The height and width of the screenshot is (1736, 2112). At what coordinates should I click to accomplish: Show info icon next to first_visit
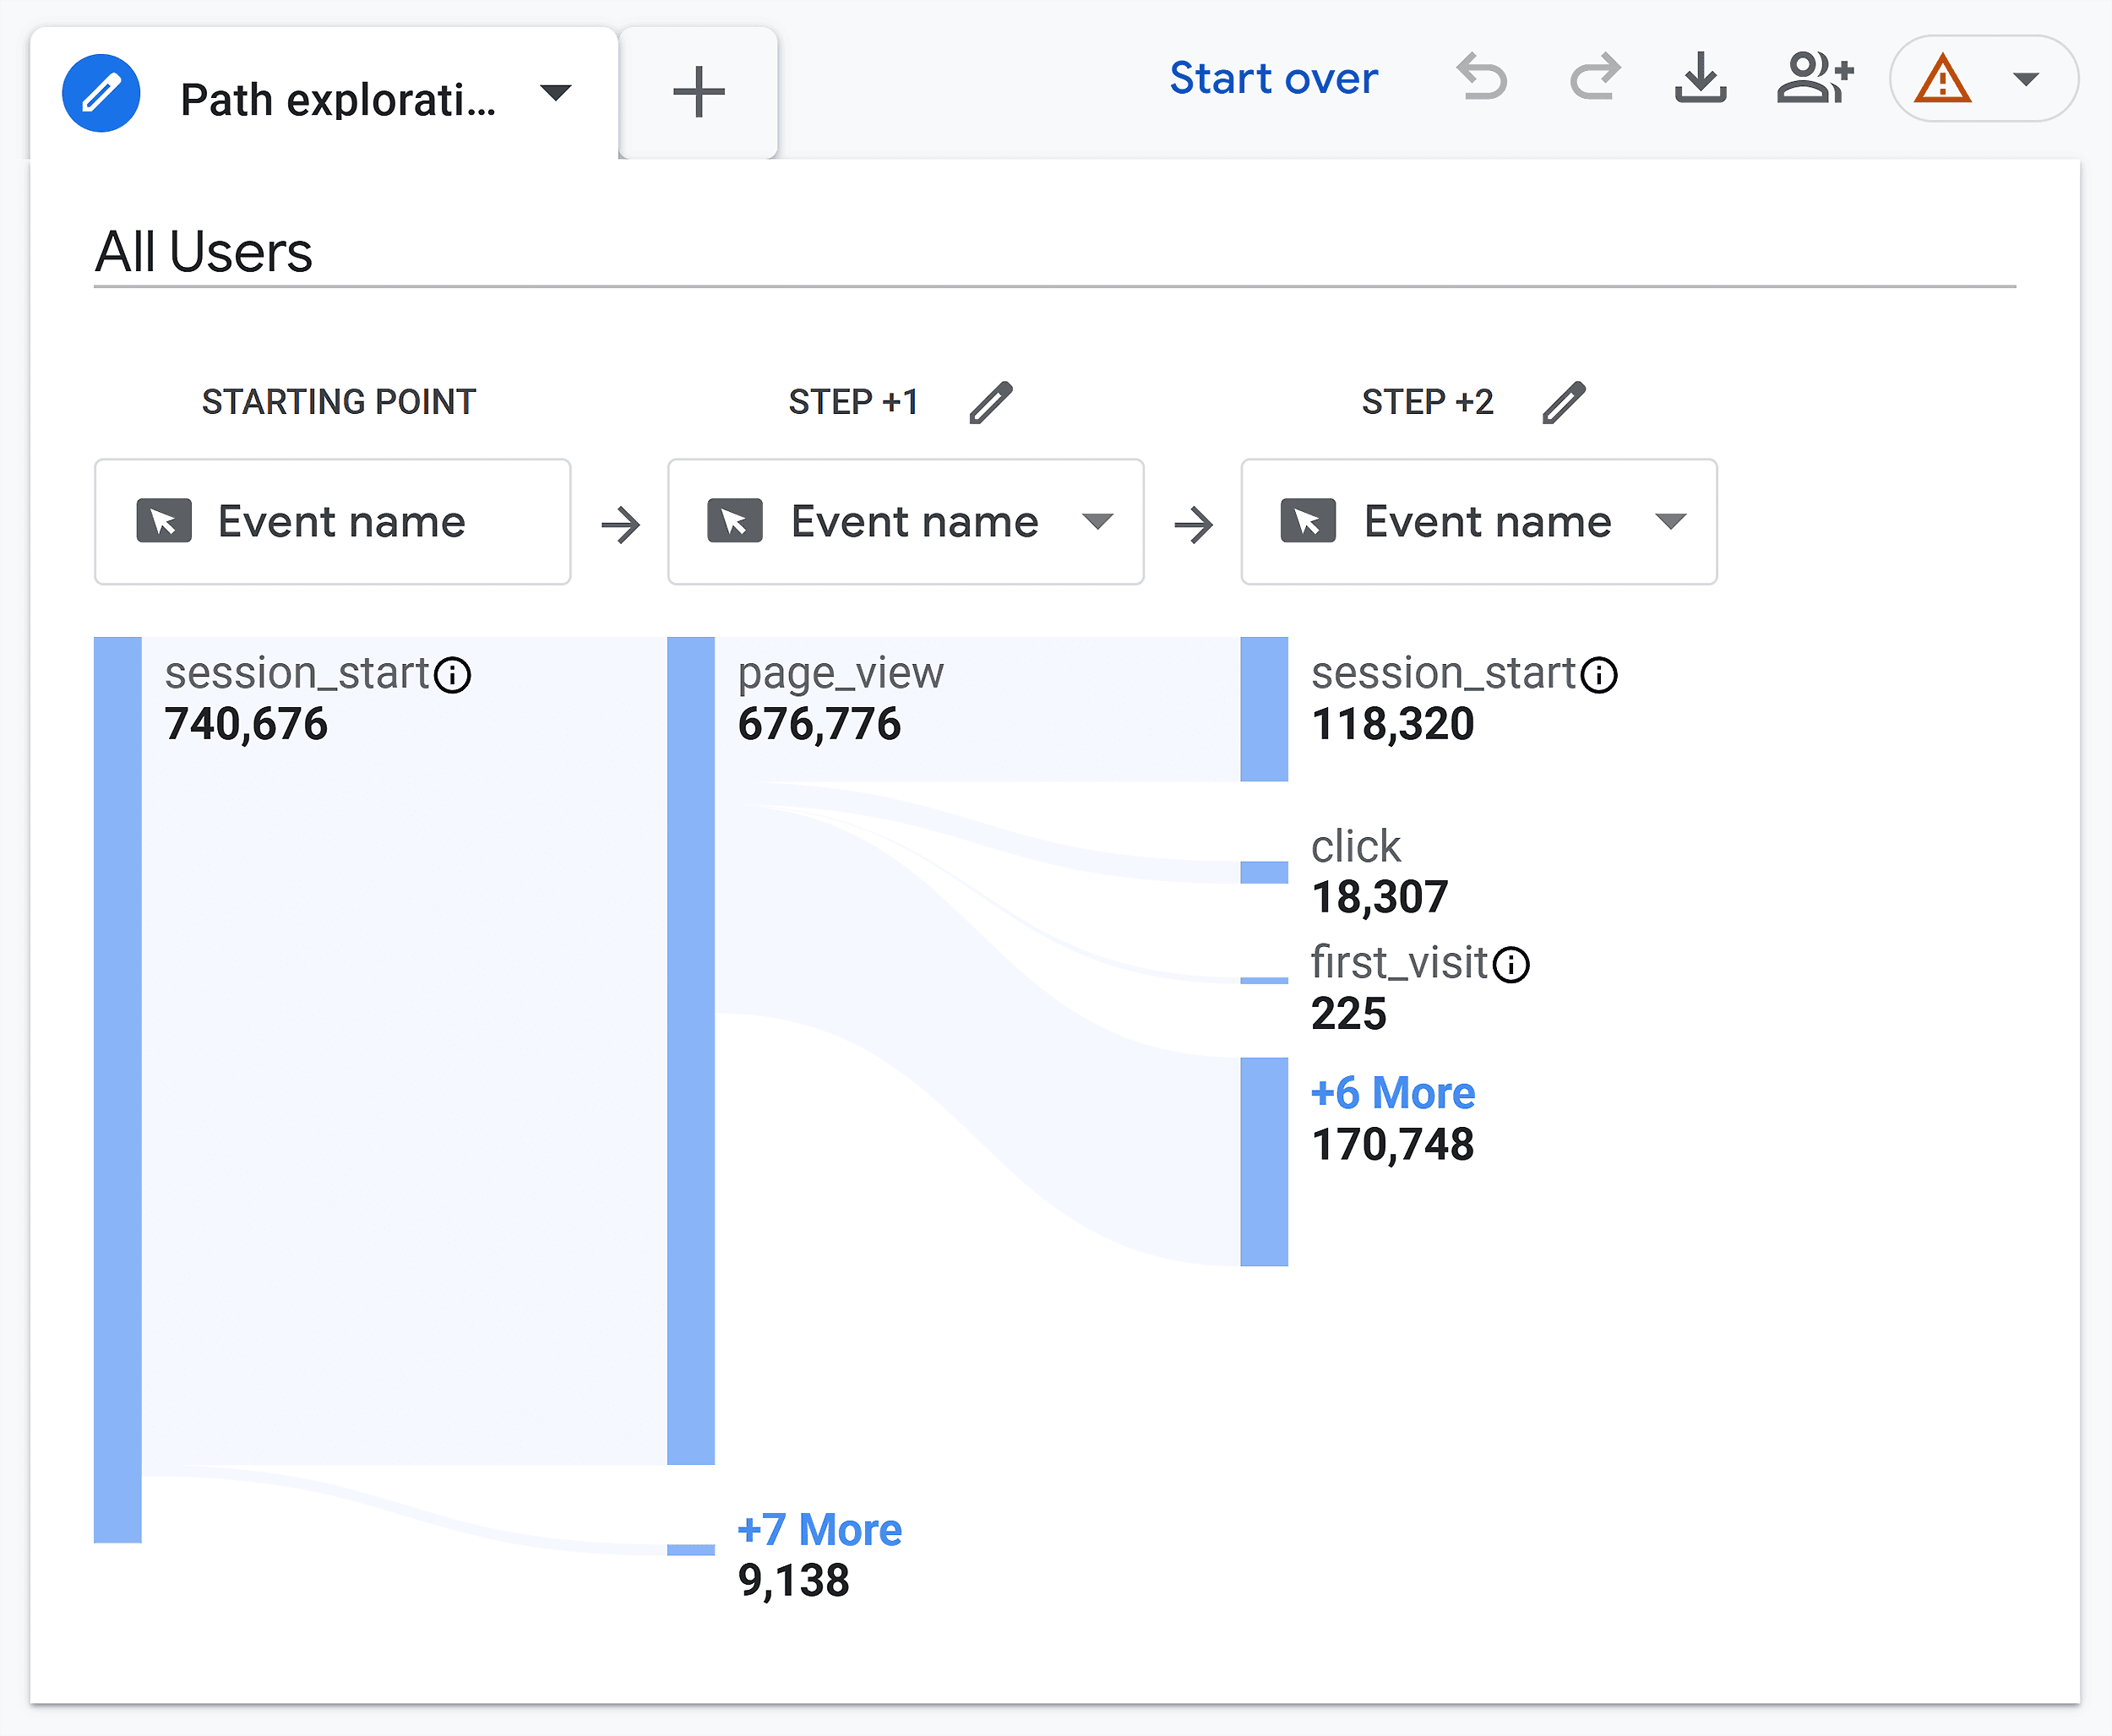point(1511,965)
